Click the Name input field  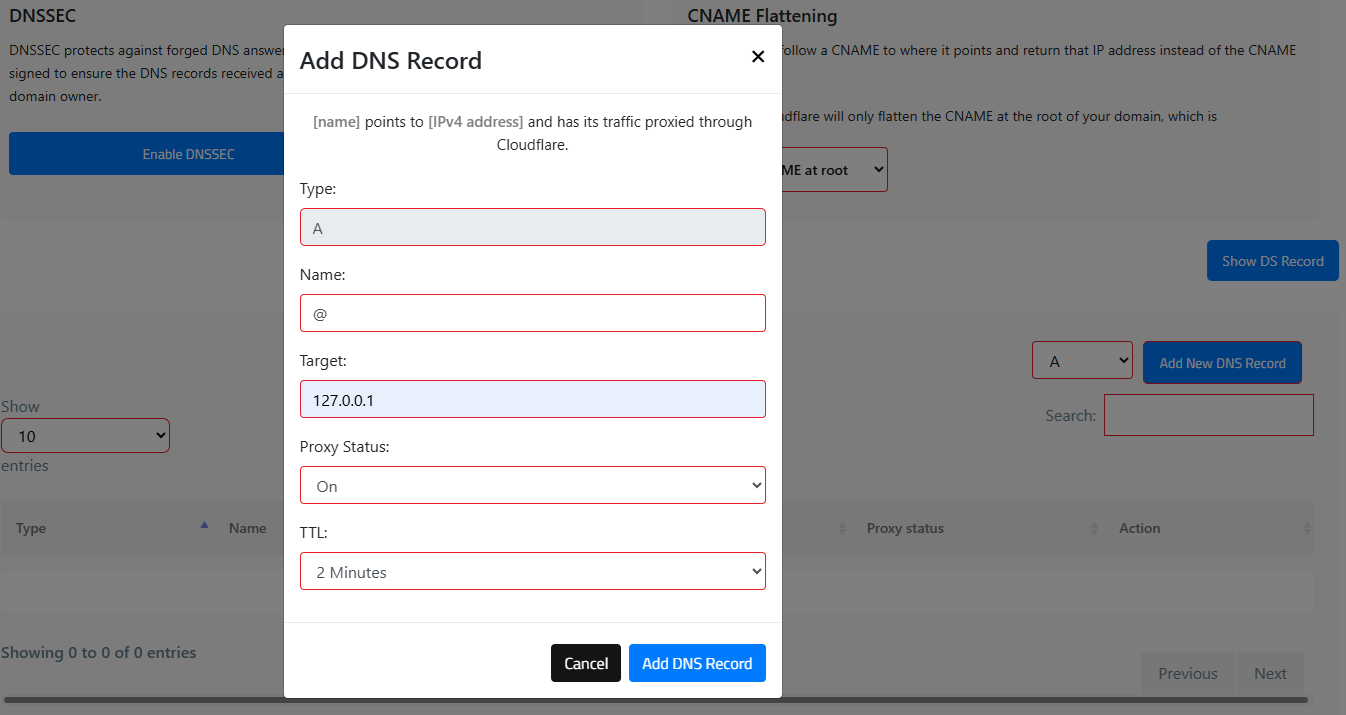[532, 313]
